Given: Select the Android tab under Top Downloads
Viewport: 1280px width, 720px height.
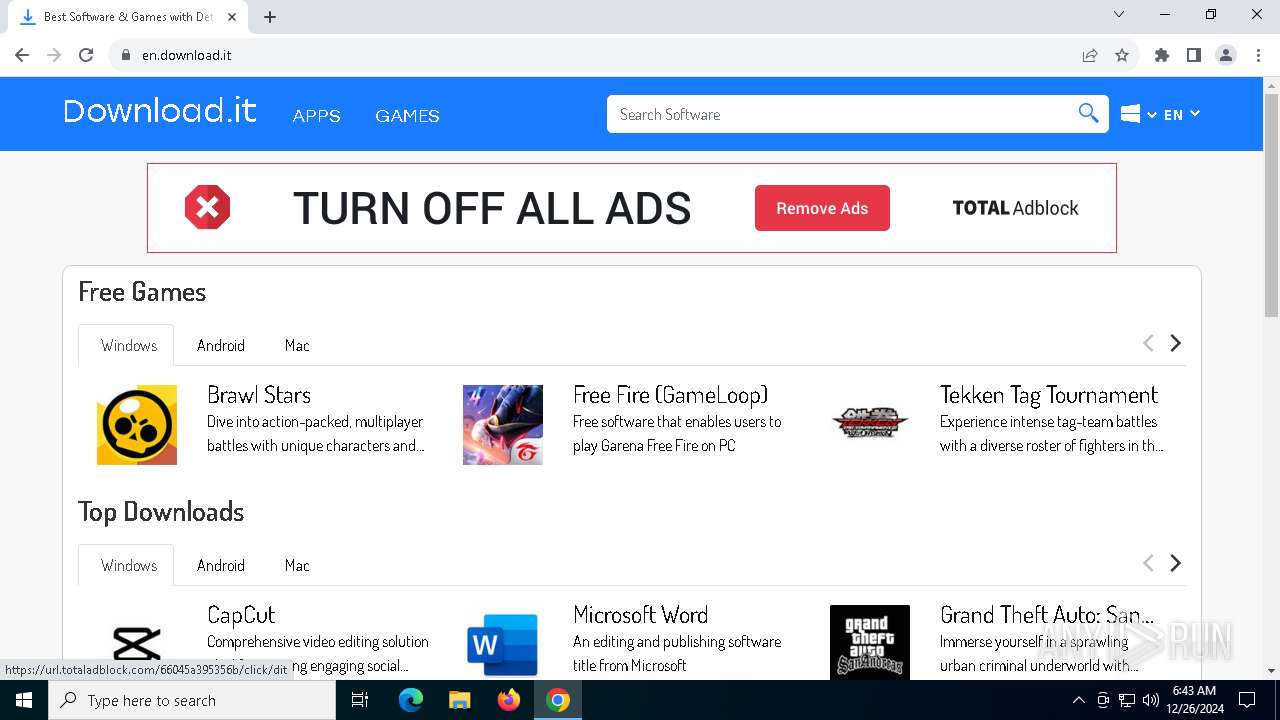Looking at the screenshot, I should click(220, 565).
